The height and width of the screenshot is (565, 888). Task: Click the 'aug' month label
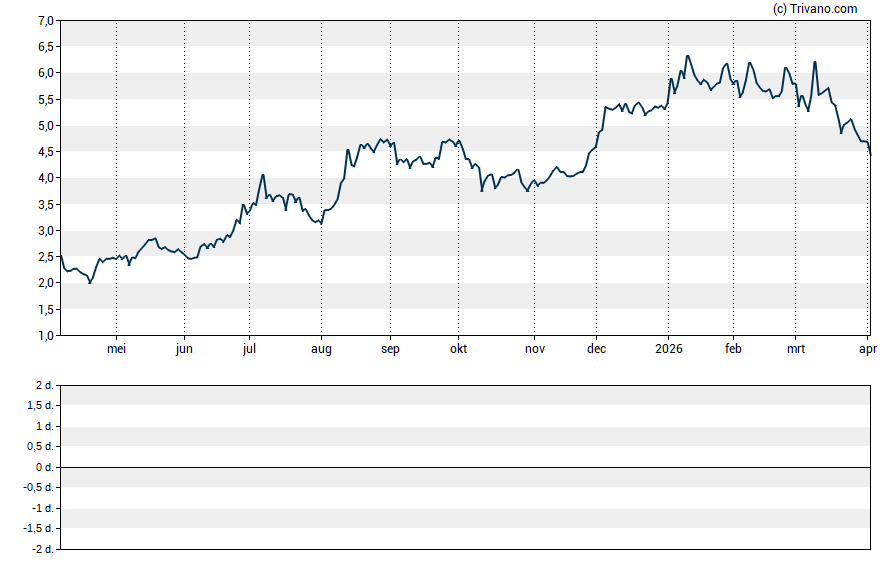click(321, 349)
